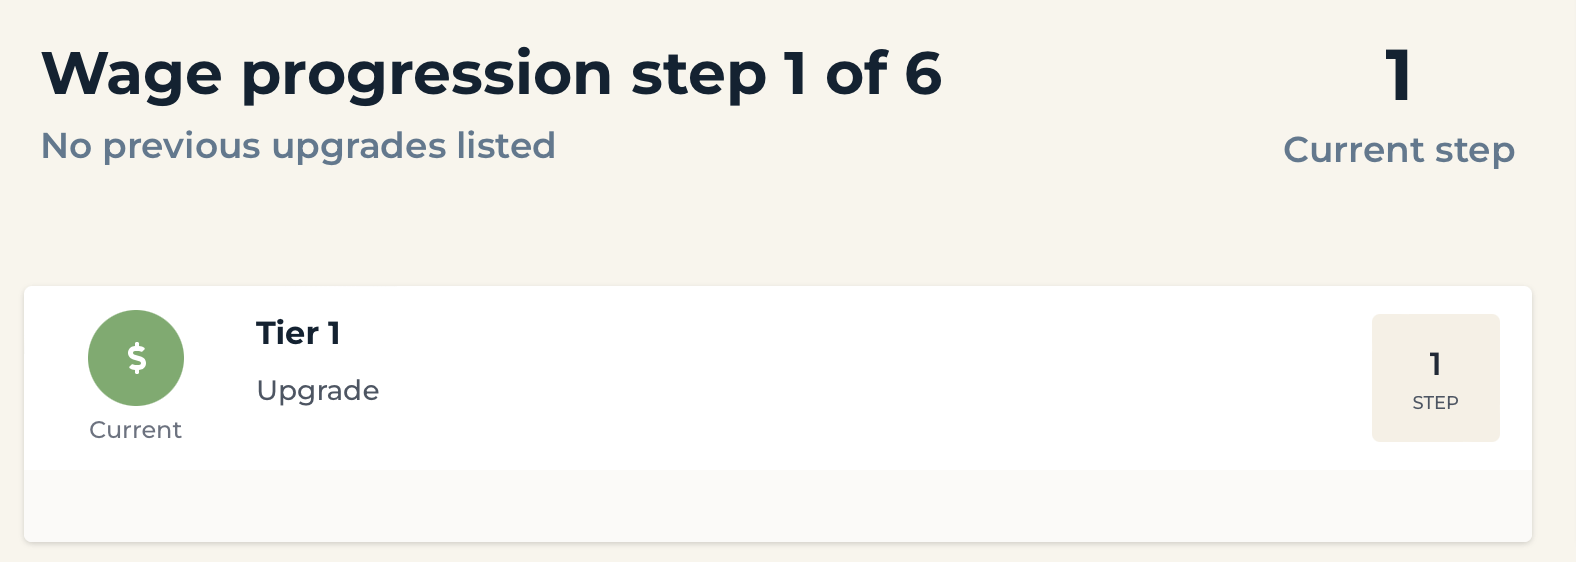Click the large current step number

(1398, 75)
